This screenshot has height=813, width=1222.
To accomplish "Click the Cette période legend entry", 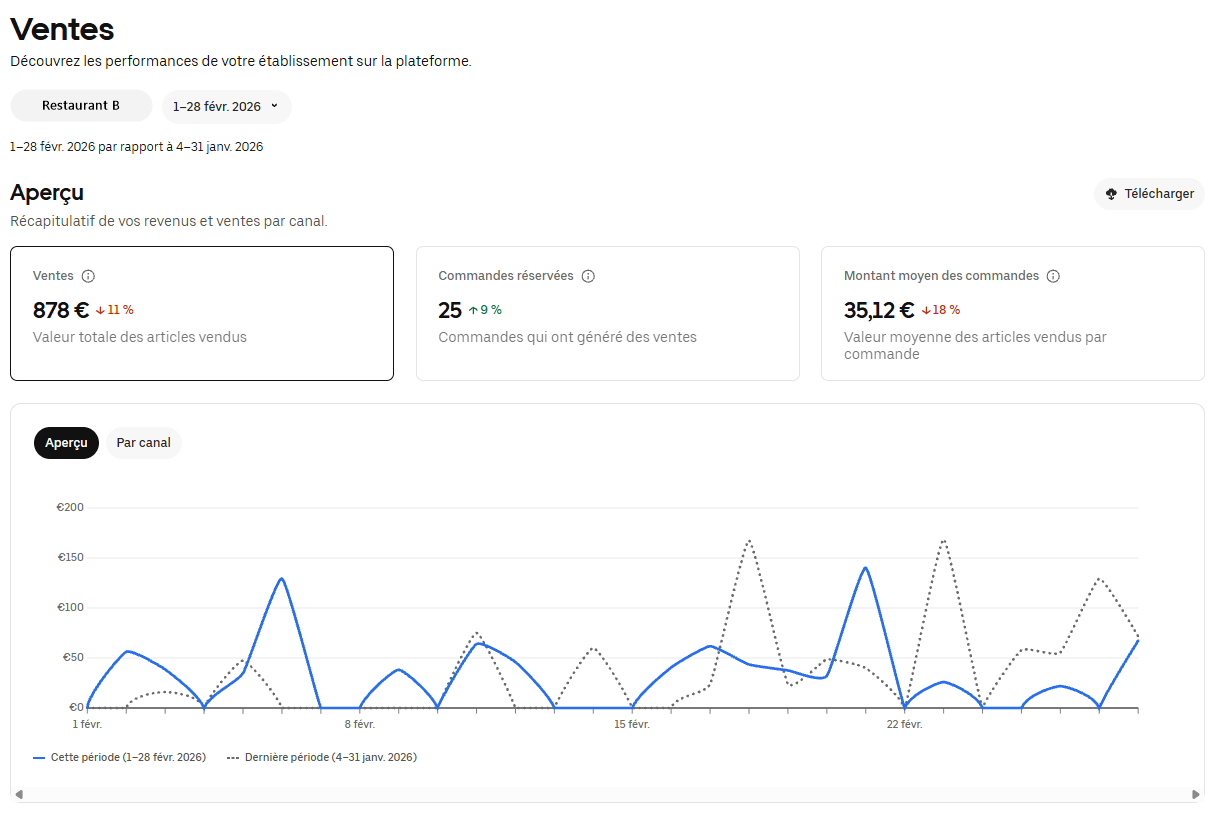I will pos(119,758).
